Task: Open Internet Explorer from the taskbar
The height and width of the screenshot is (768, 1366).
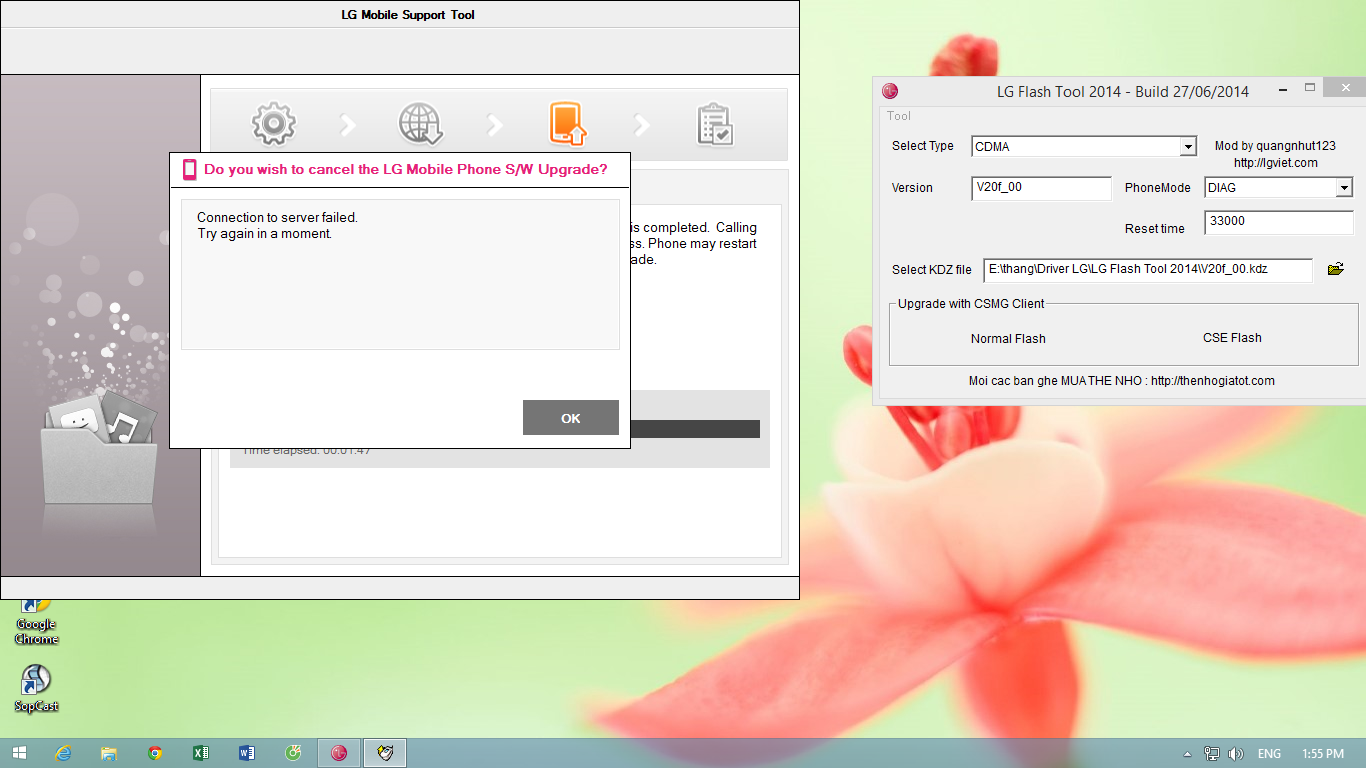Action: tap(63, 753)
